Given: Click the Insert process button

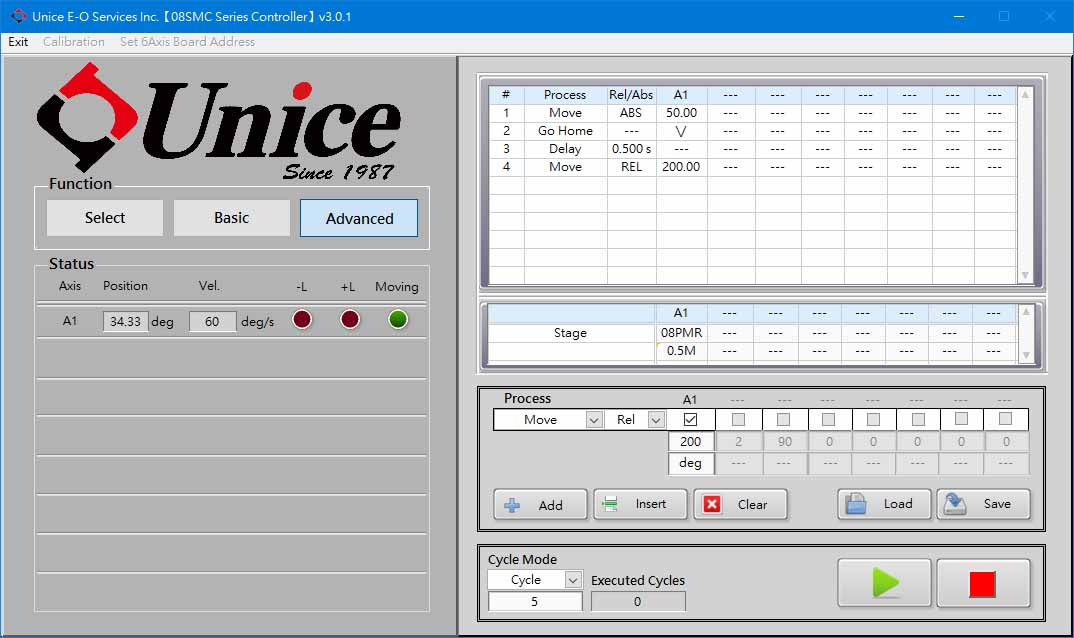Looking at the screenshot, I should pos(640,504).
